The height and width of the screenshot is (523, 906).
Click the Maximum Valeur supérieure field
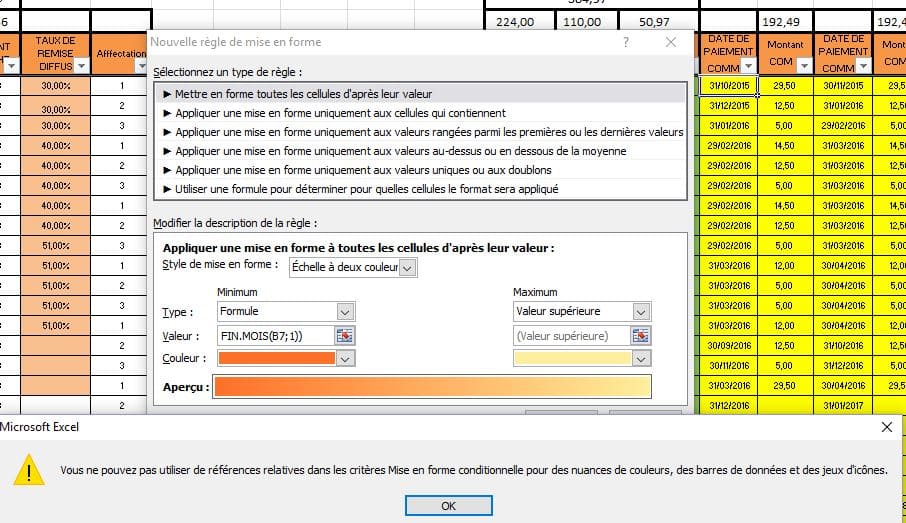(571, 336)
